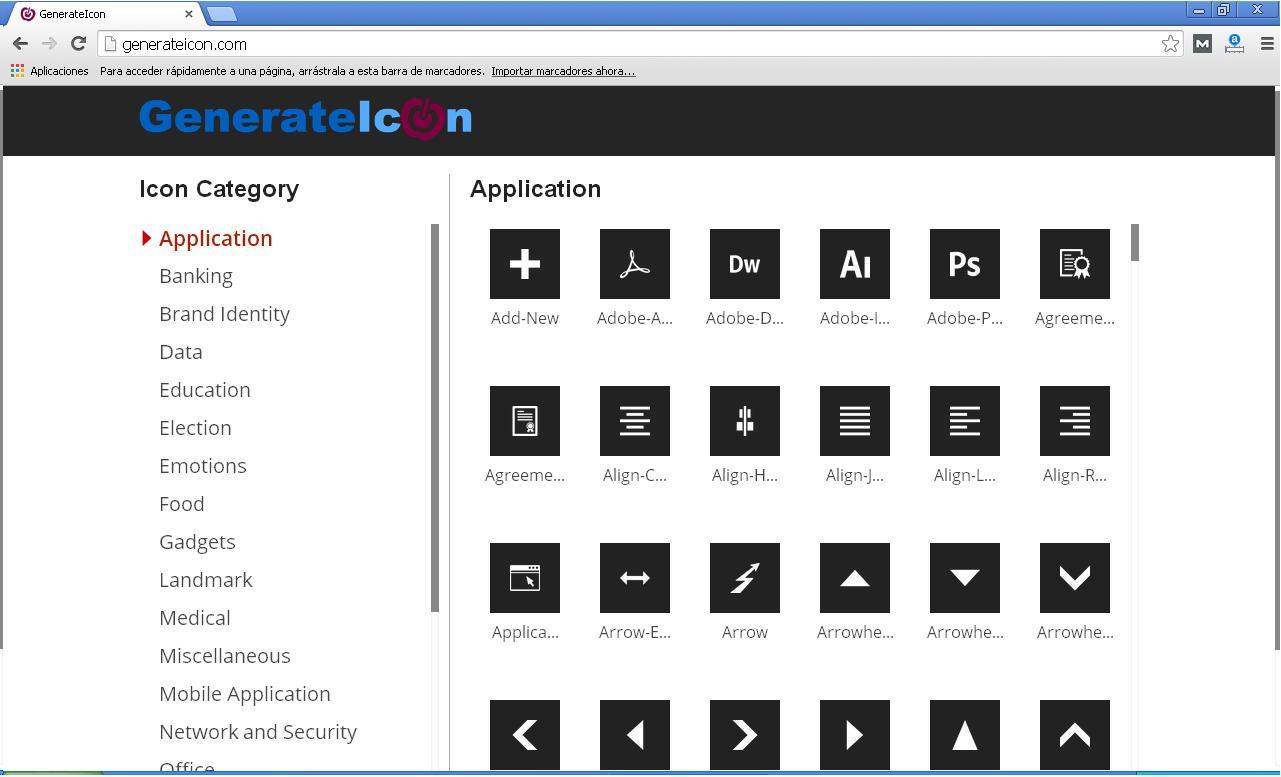
Task: Focus the address bar with generateicon.com
Action: pos(640,44)
